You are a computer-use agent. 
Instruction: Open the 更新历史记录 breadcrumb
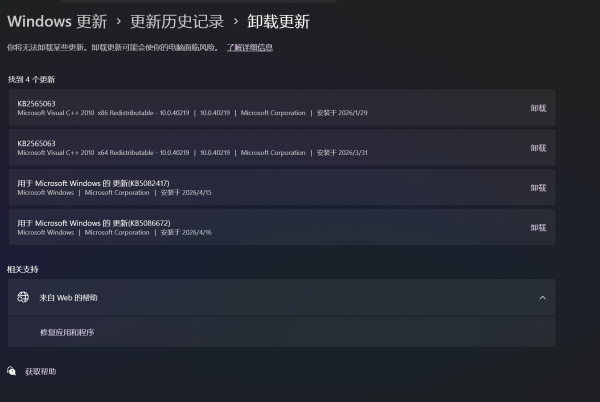[177, 21]
